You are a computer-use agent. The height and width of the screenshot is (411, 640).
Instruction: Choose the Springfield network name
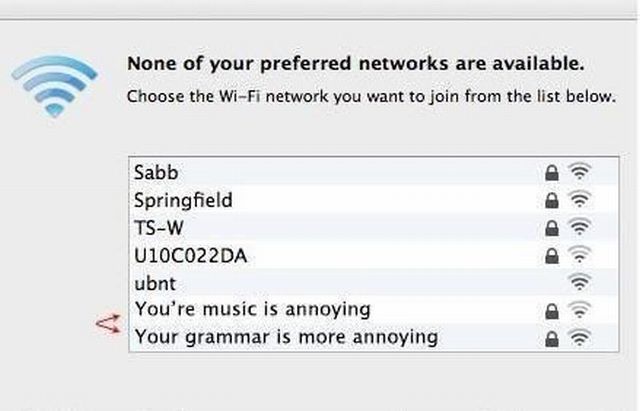(x=182, y=200)
